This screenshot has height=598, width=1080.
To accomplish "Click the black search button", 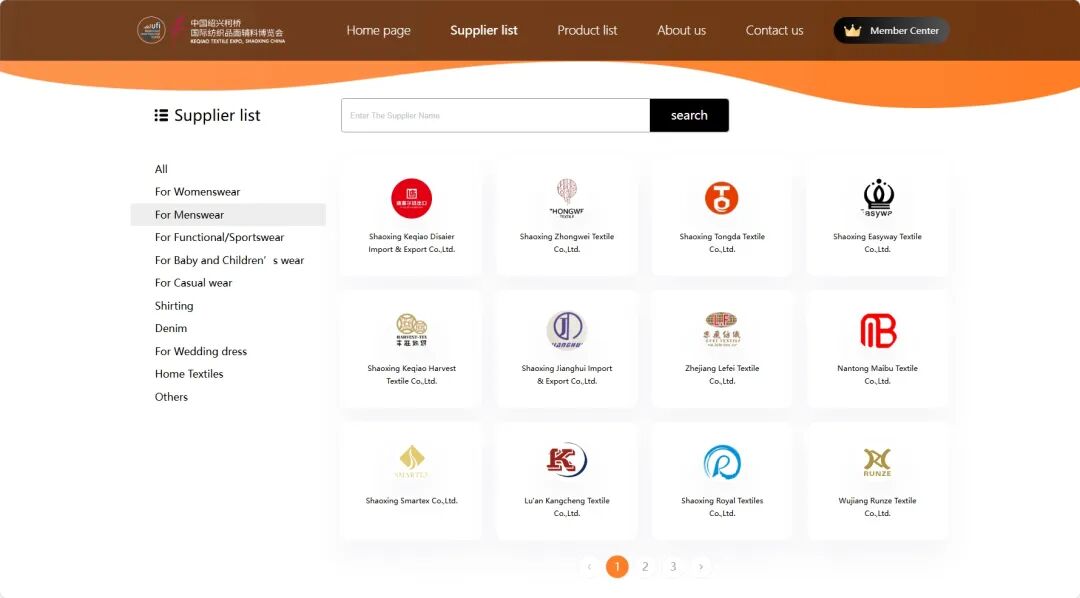I will click(x=689, y=115).
